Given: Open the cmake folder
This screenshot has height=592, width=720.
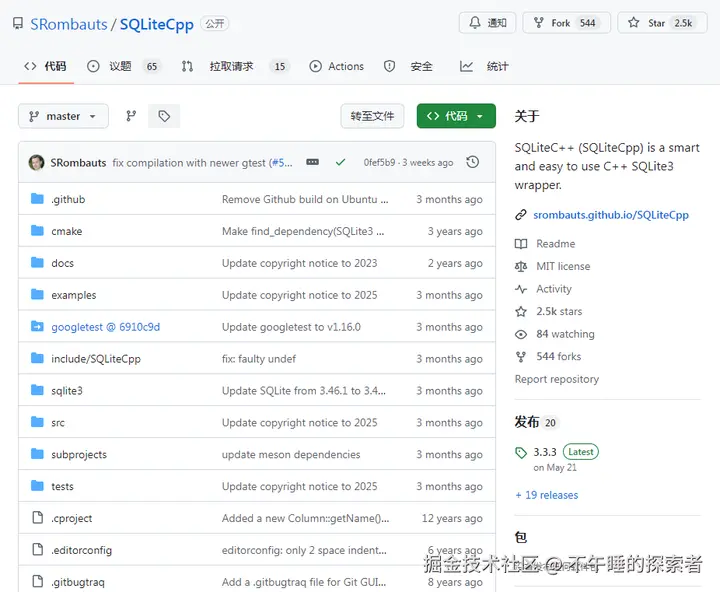Looking at the screenshot, I should click(x=67, y=231).
